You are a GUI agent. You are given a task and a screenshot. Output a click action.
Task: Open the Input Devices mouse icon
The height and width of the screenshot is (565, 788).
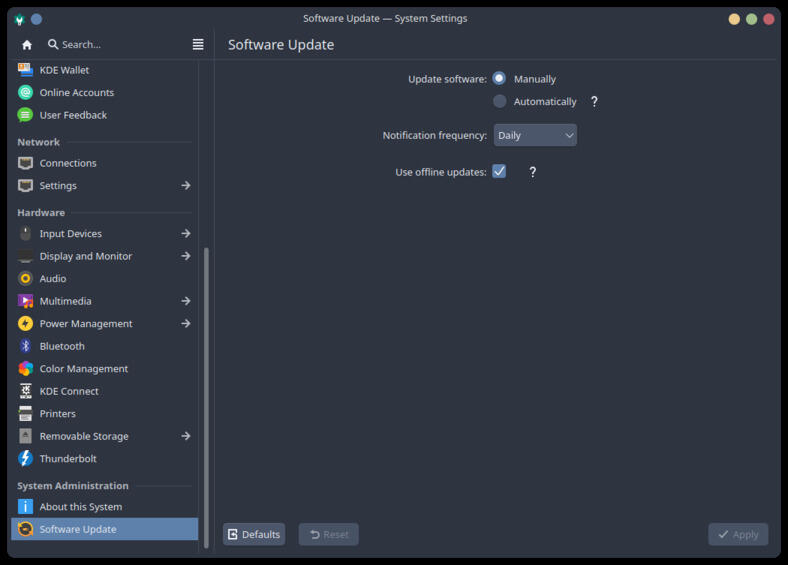(25, 233)
